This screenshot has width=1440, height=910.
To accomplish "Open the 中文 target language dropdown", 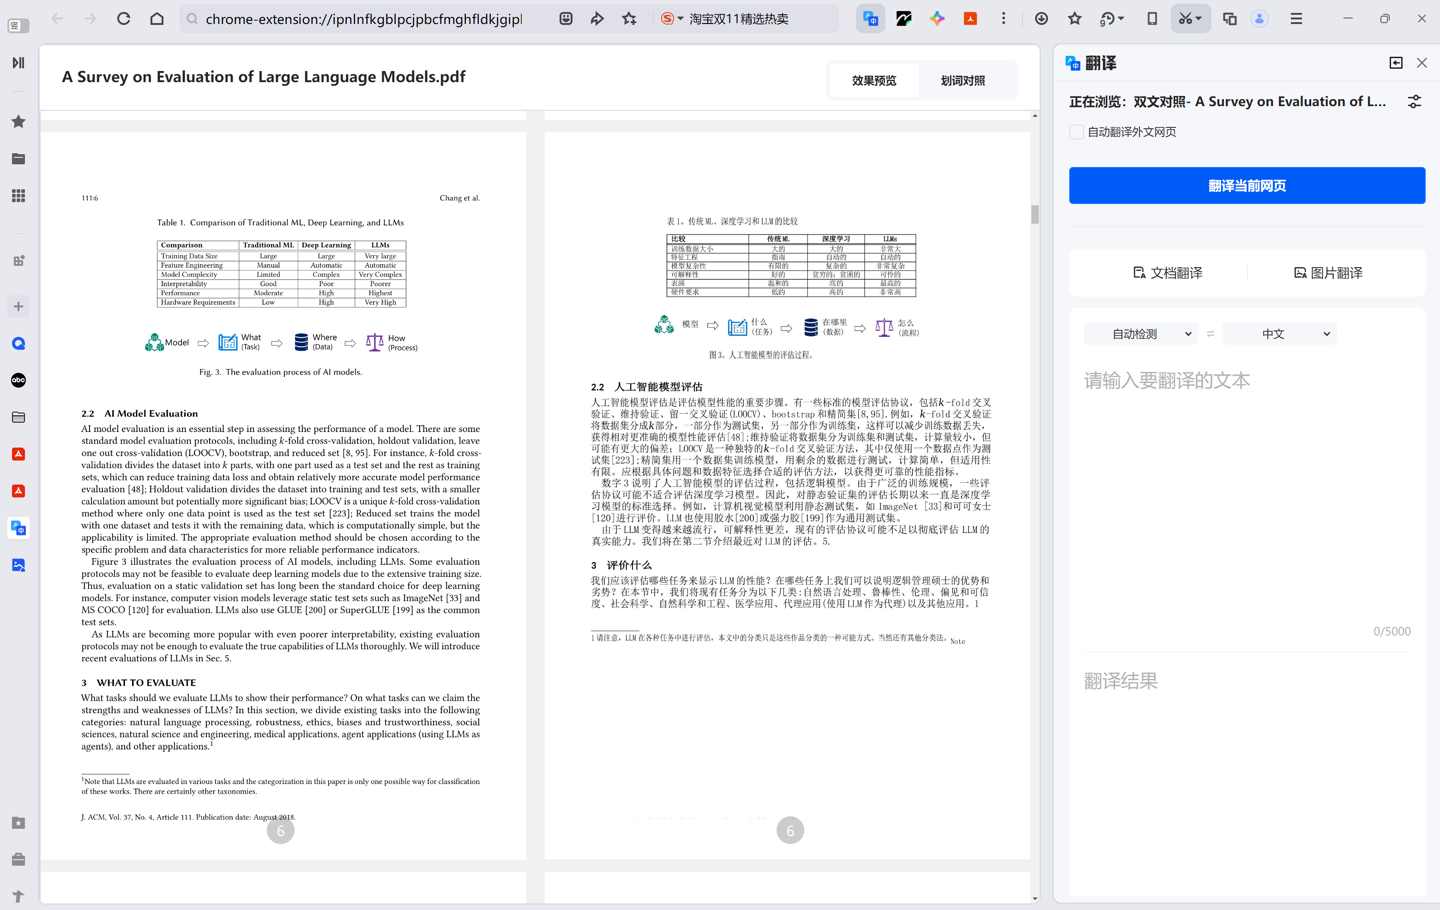I will click(1280, 334).
